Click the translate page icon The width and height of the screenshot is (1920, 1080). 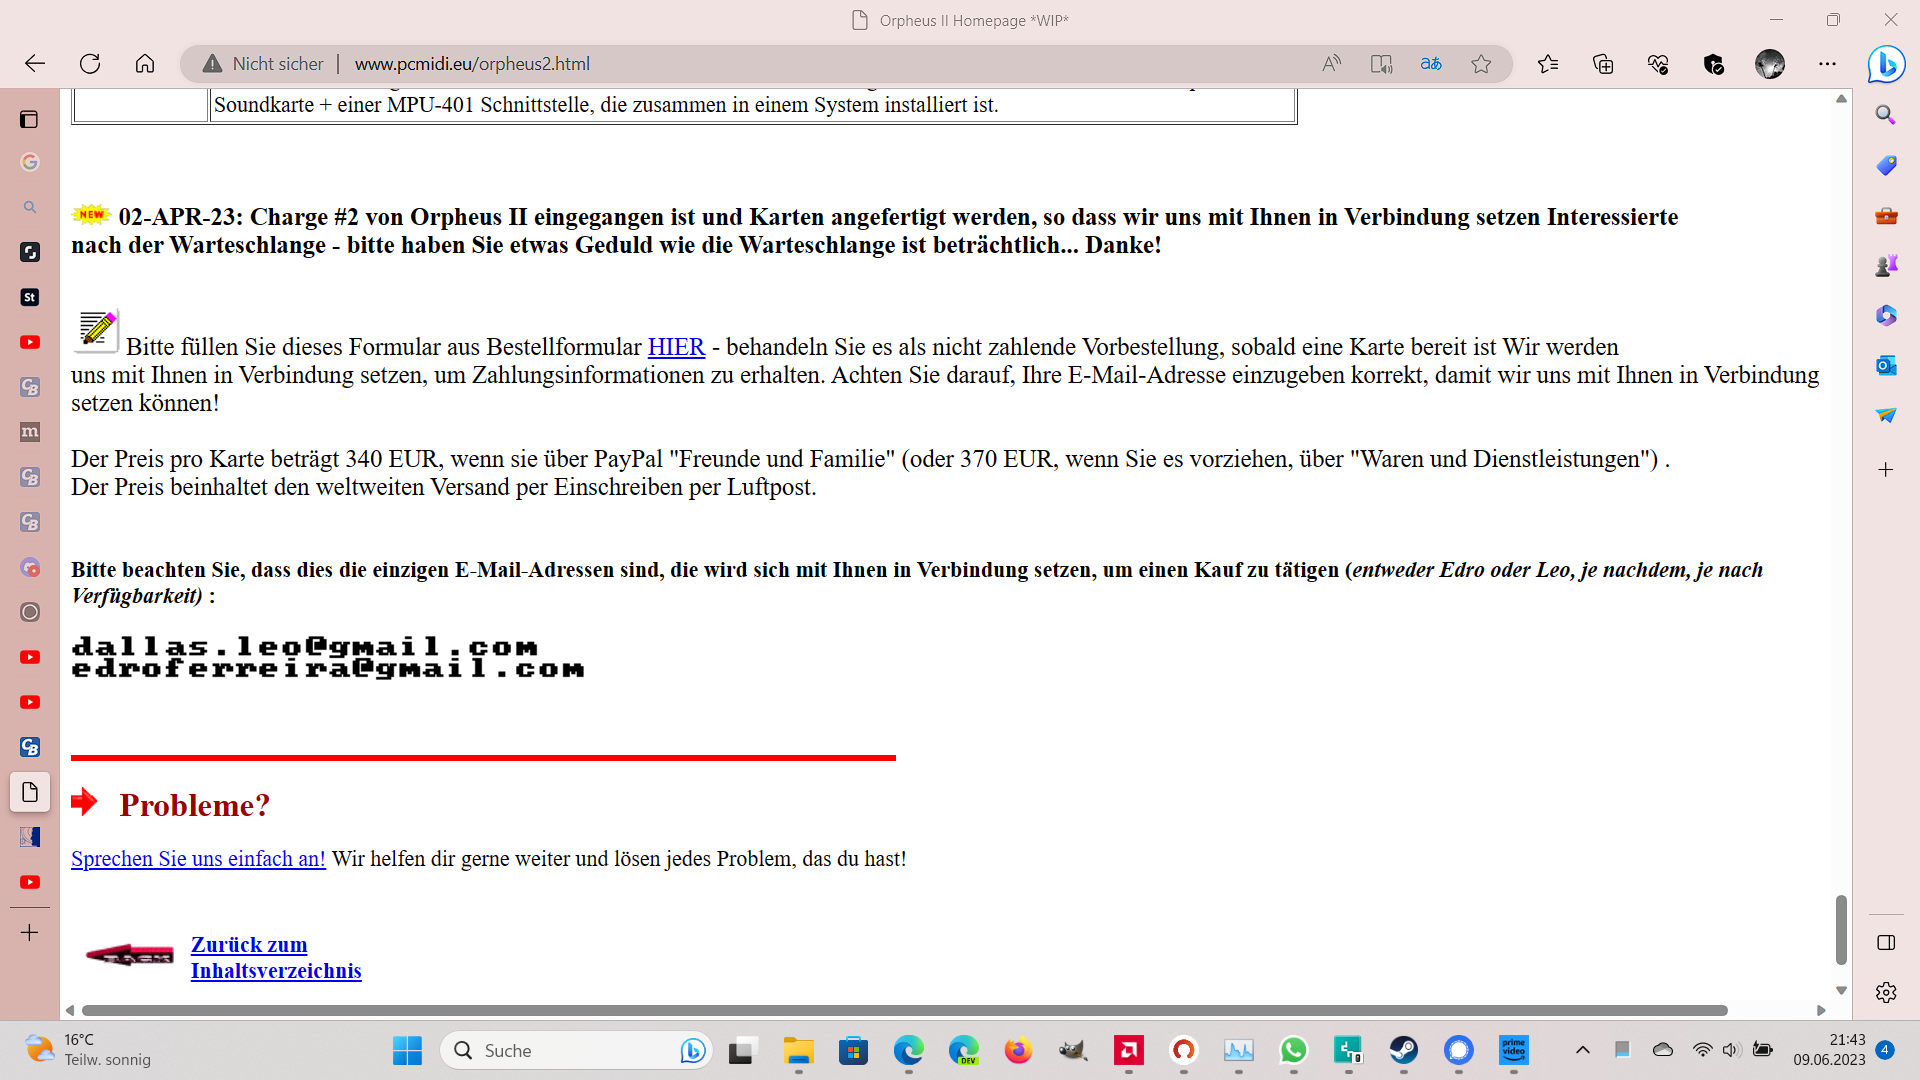(1431, 64)
